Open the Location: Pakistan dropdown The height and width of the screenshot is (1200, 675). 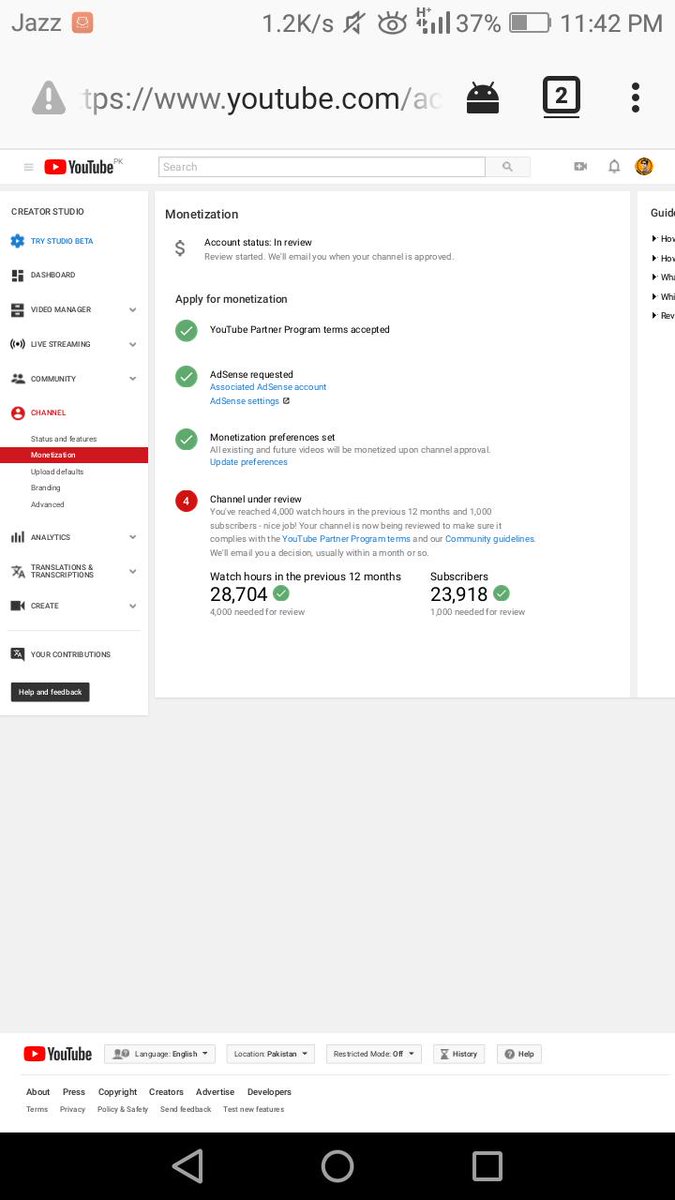pos(270,1054)
